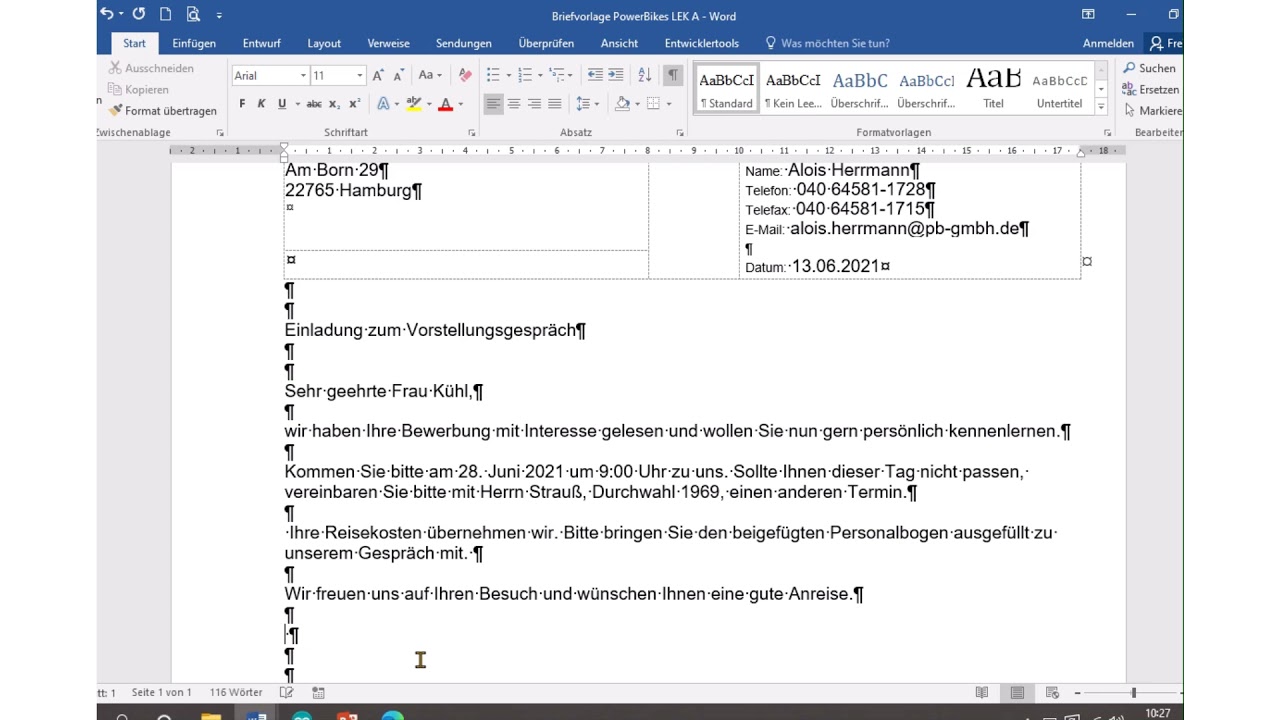
Task: Expand the styles gallery (more arrow)
Action: point(1101,106)
